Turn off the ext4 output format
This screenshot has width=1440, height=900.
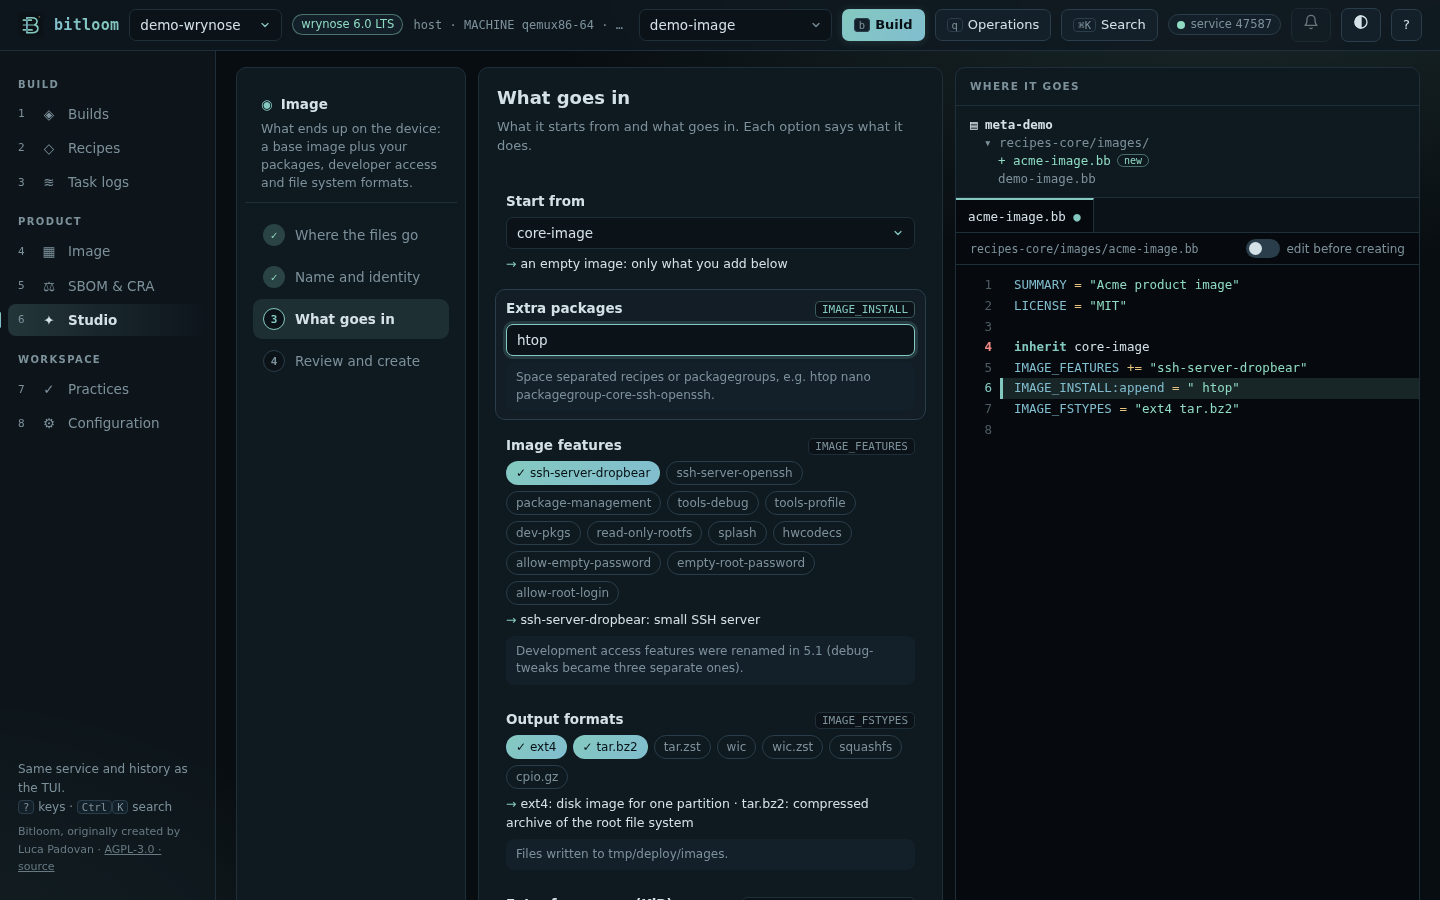(536, 747)
